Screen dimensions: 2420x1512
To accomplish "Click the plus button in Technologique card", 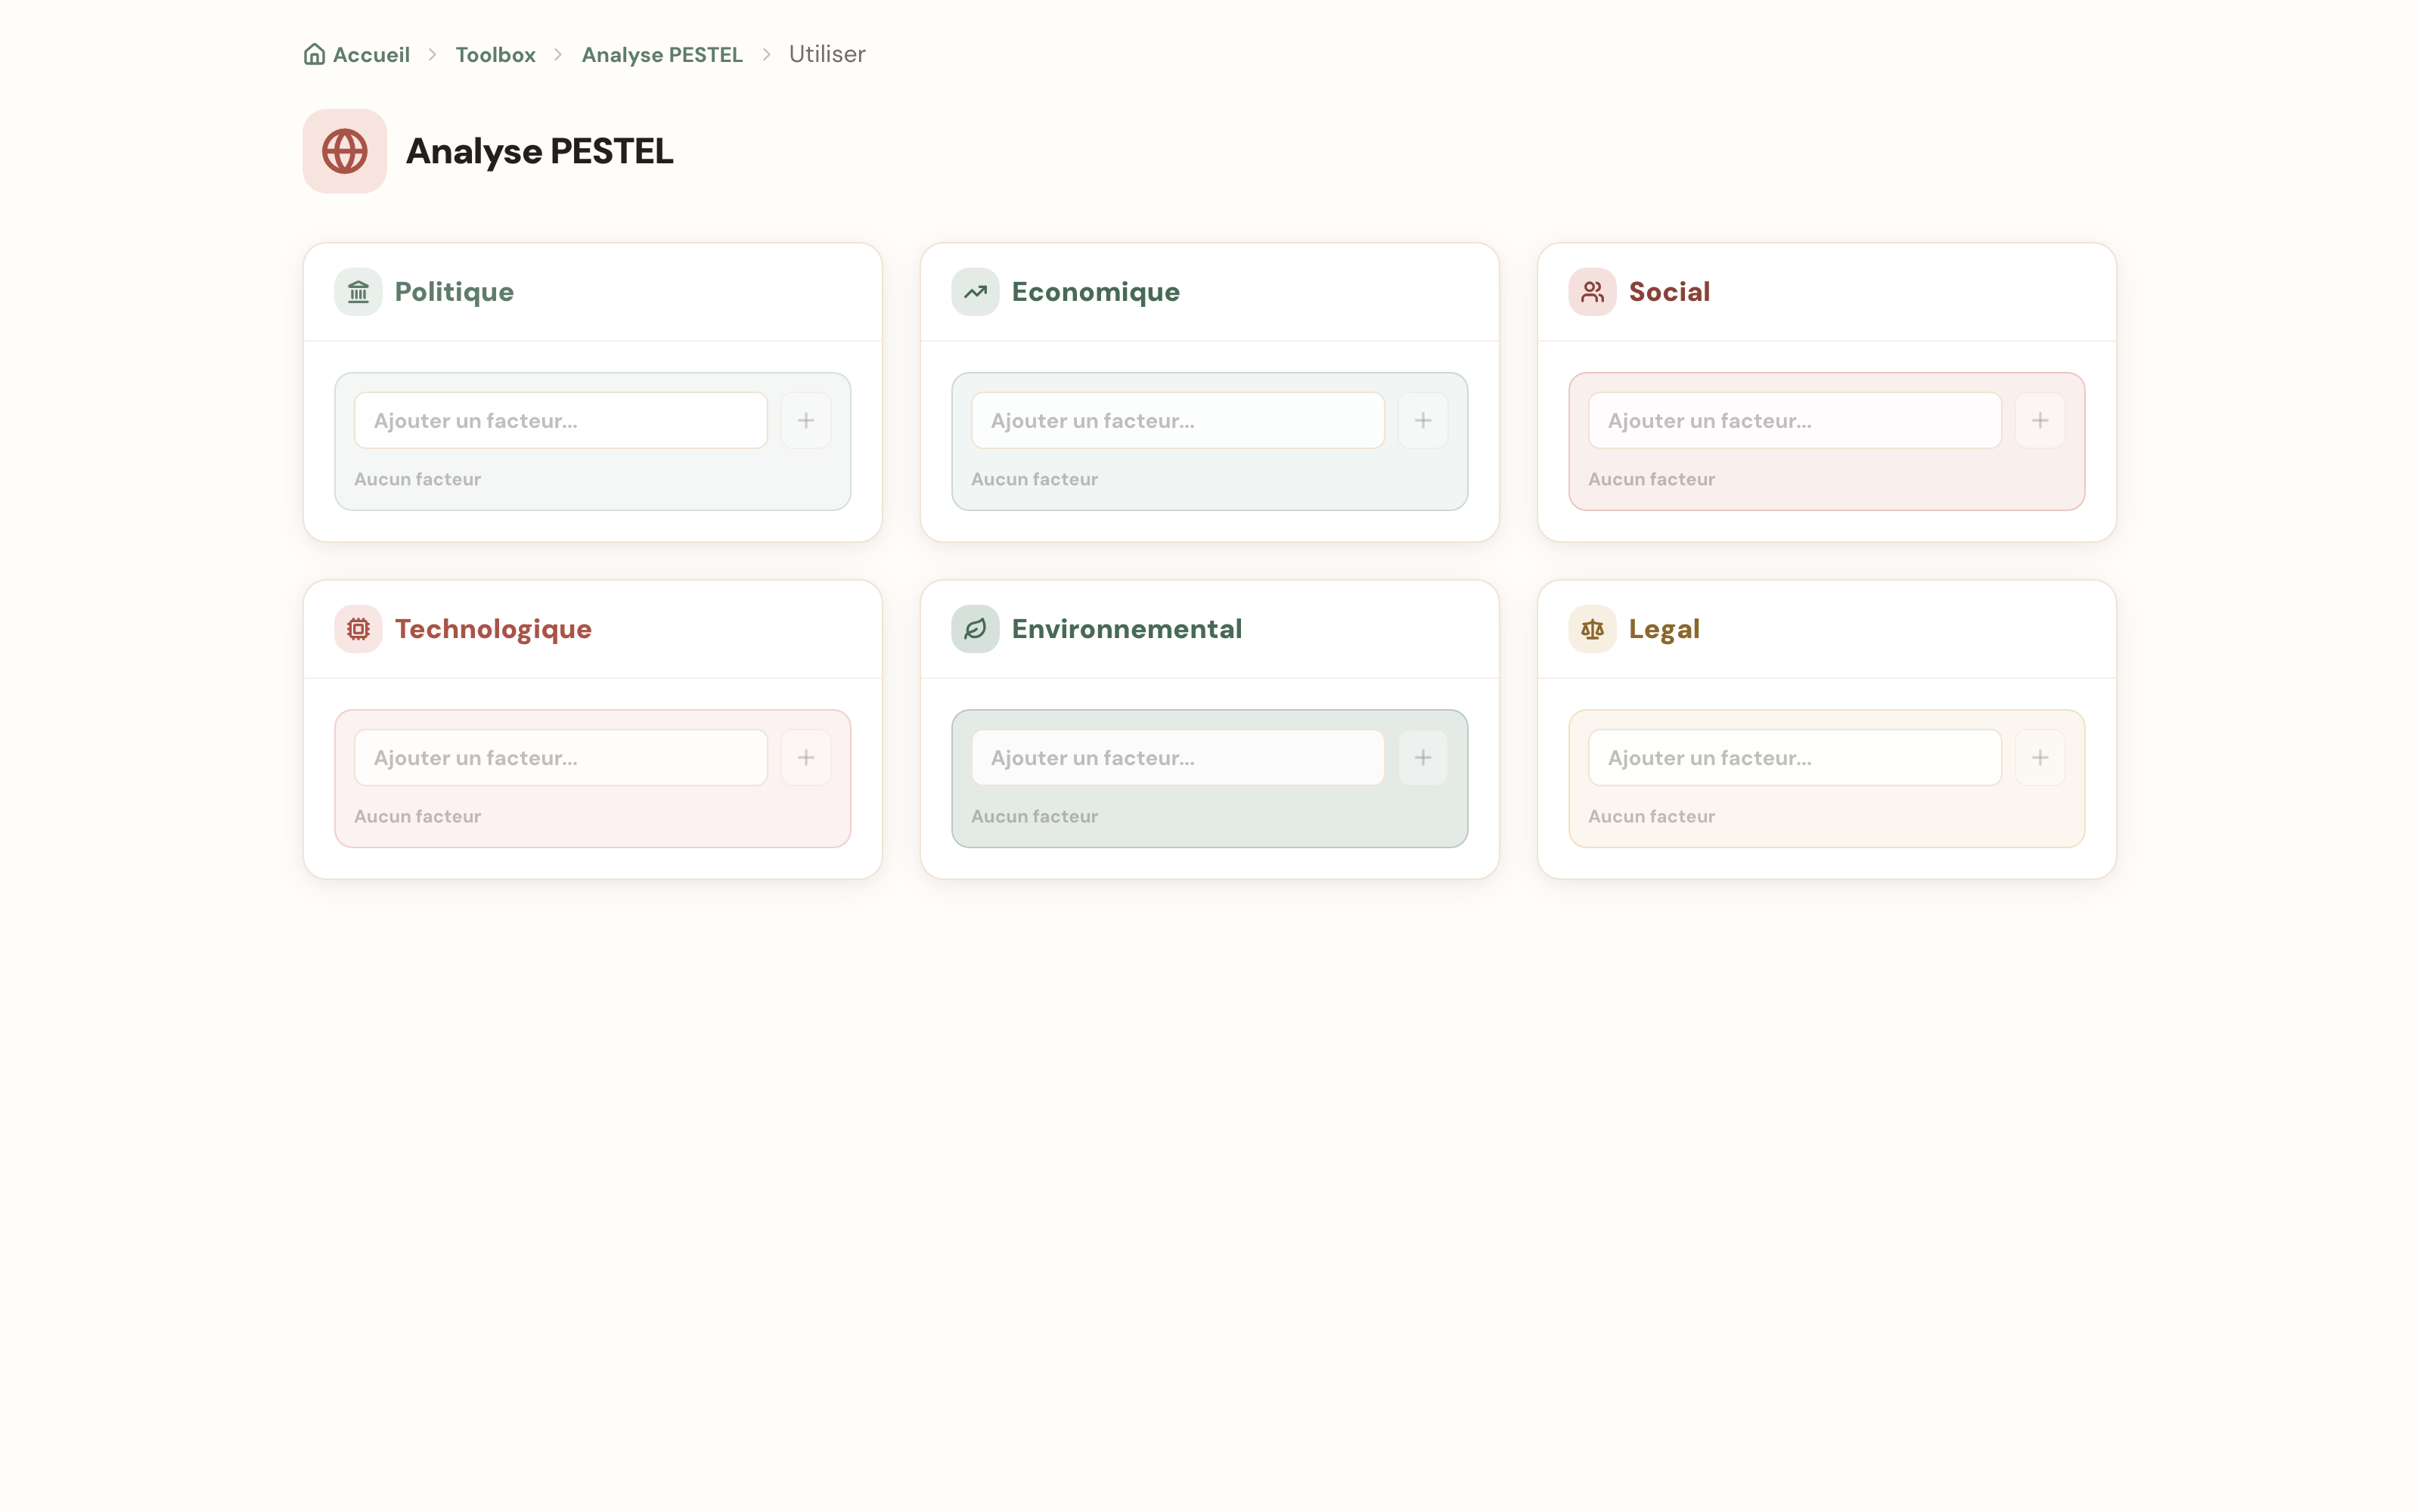I will pos(806,757).
